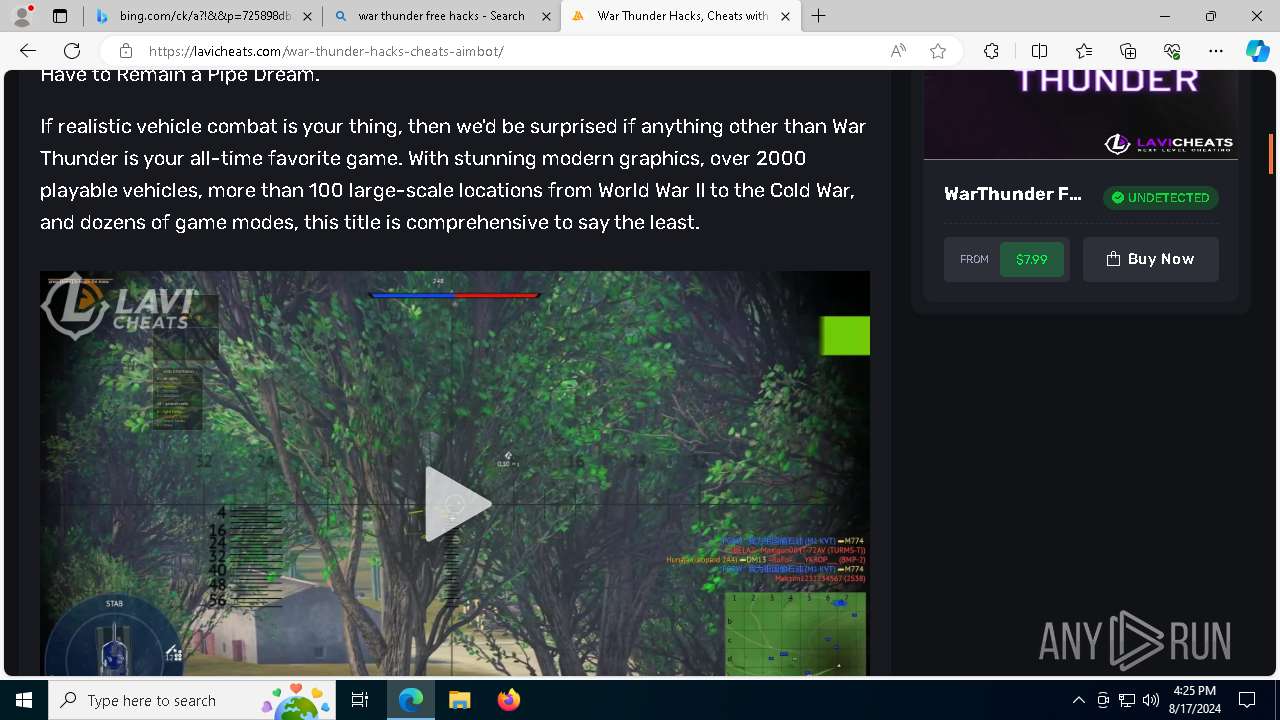Open Collections panel
The width and height of the screenshot is (1280, 720).
[x=1128, y=51]
